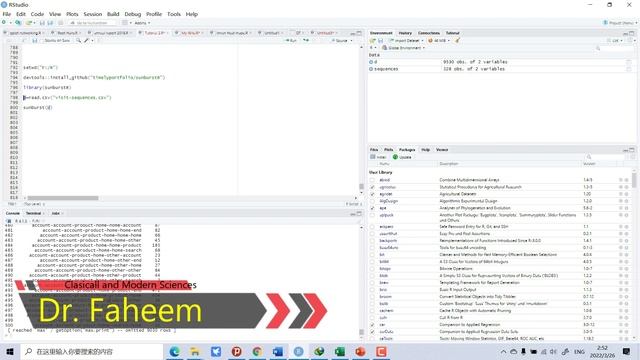Image resolution: width=640 pixels, height=360 pixels.
Task: Open Word from the taskbar
Action: coord(278,351)
